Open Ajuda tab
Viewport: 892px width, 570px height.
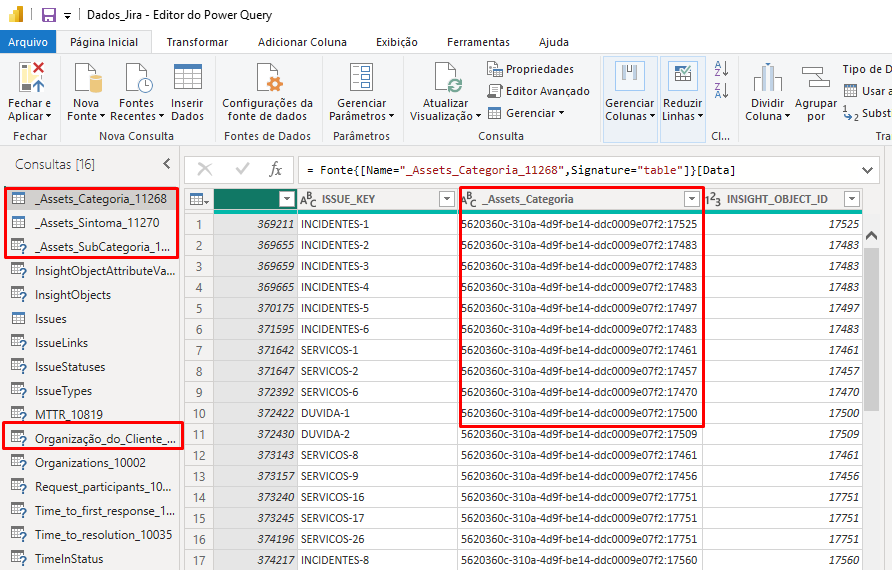(554, 42)
